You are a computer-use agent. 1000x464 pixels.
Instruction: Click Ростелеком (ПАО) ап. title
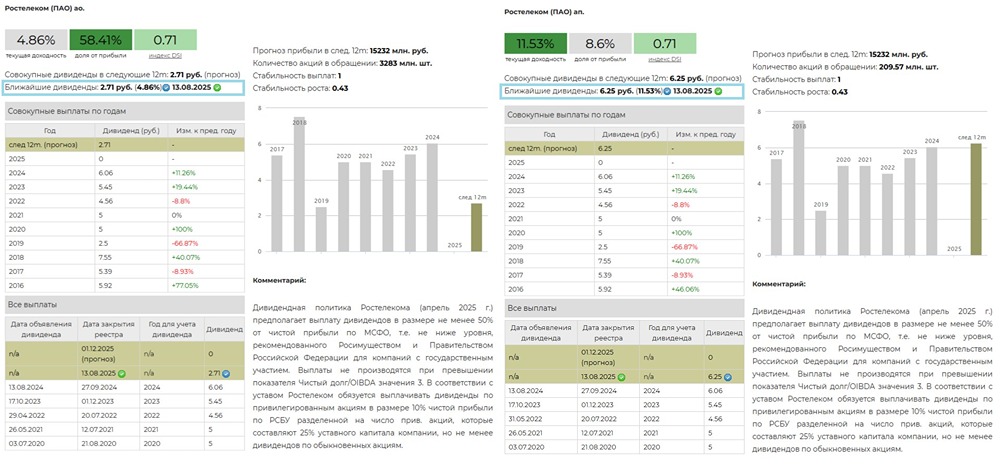tap(543, 11)
